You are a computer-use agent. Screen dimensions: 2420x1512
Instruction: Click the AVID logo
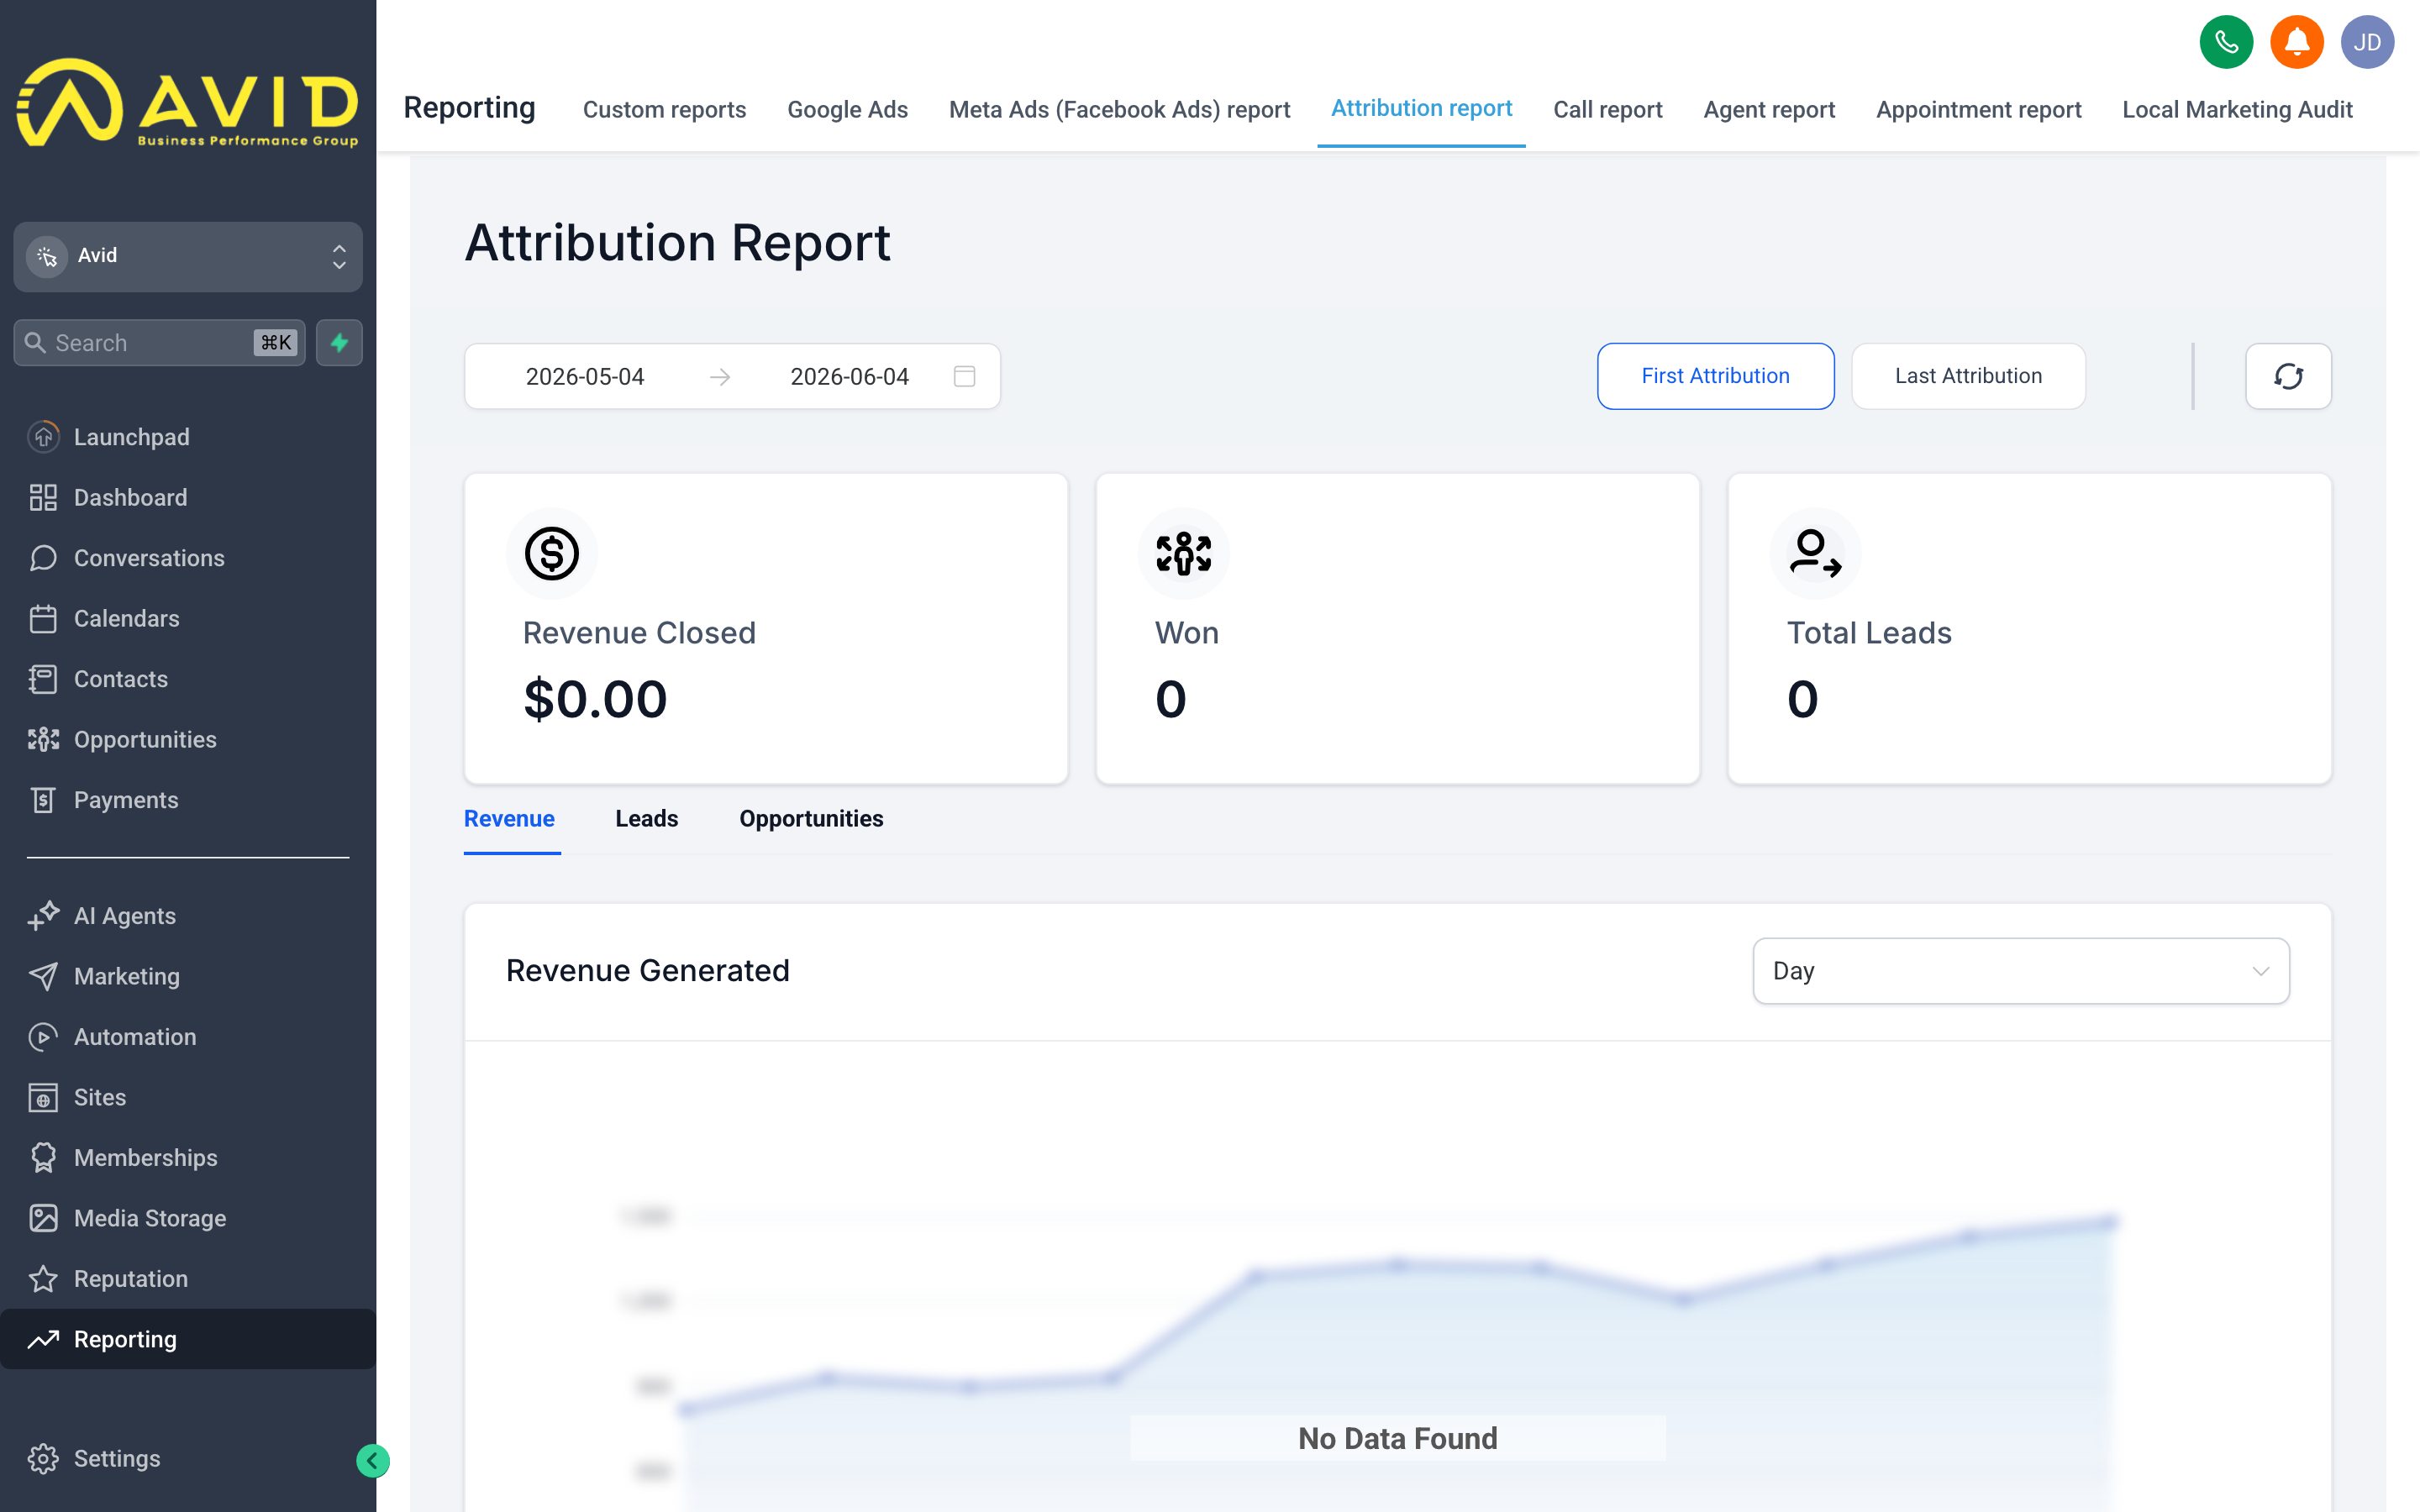[x=188, y=103]
